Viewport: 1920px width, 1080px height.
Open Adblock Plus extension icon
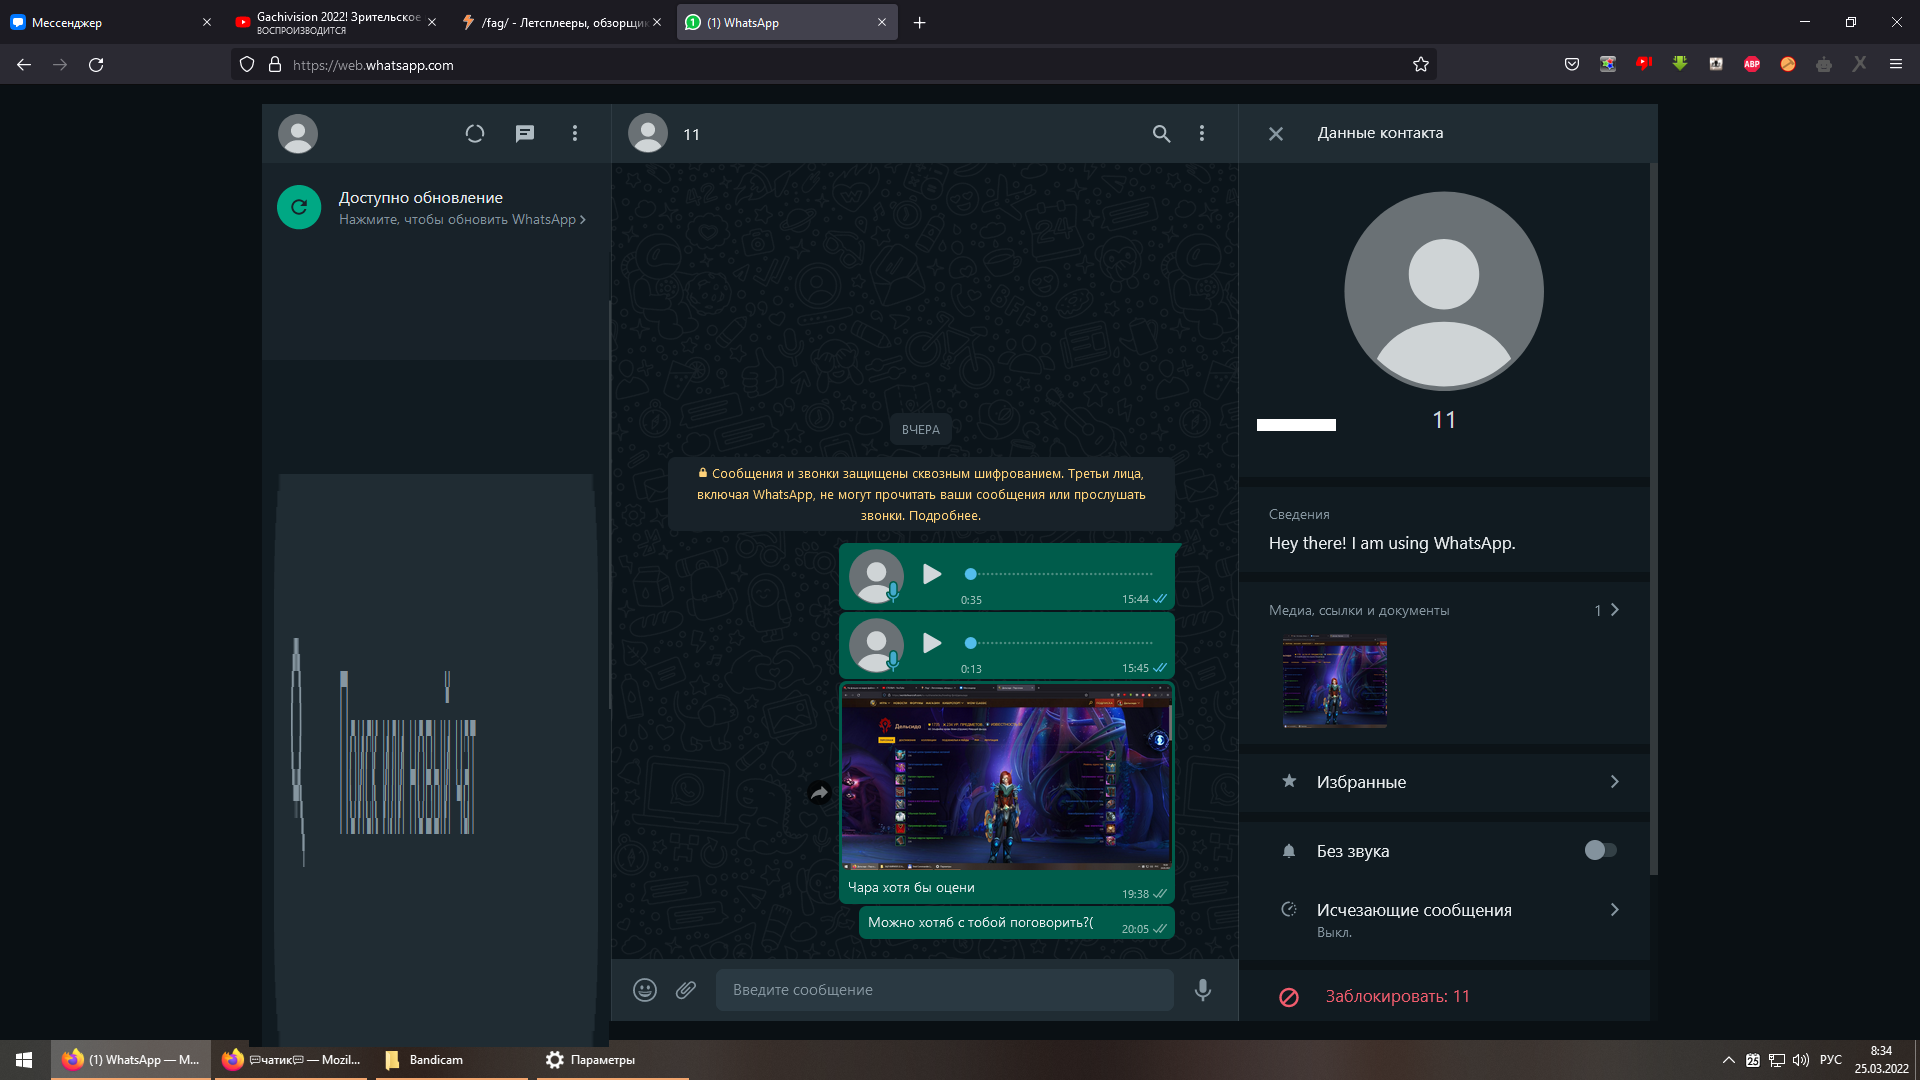(1752, 64)
